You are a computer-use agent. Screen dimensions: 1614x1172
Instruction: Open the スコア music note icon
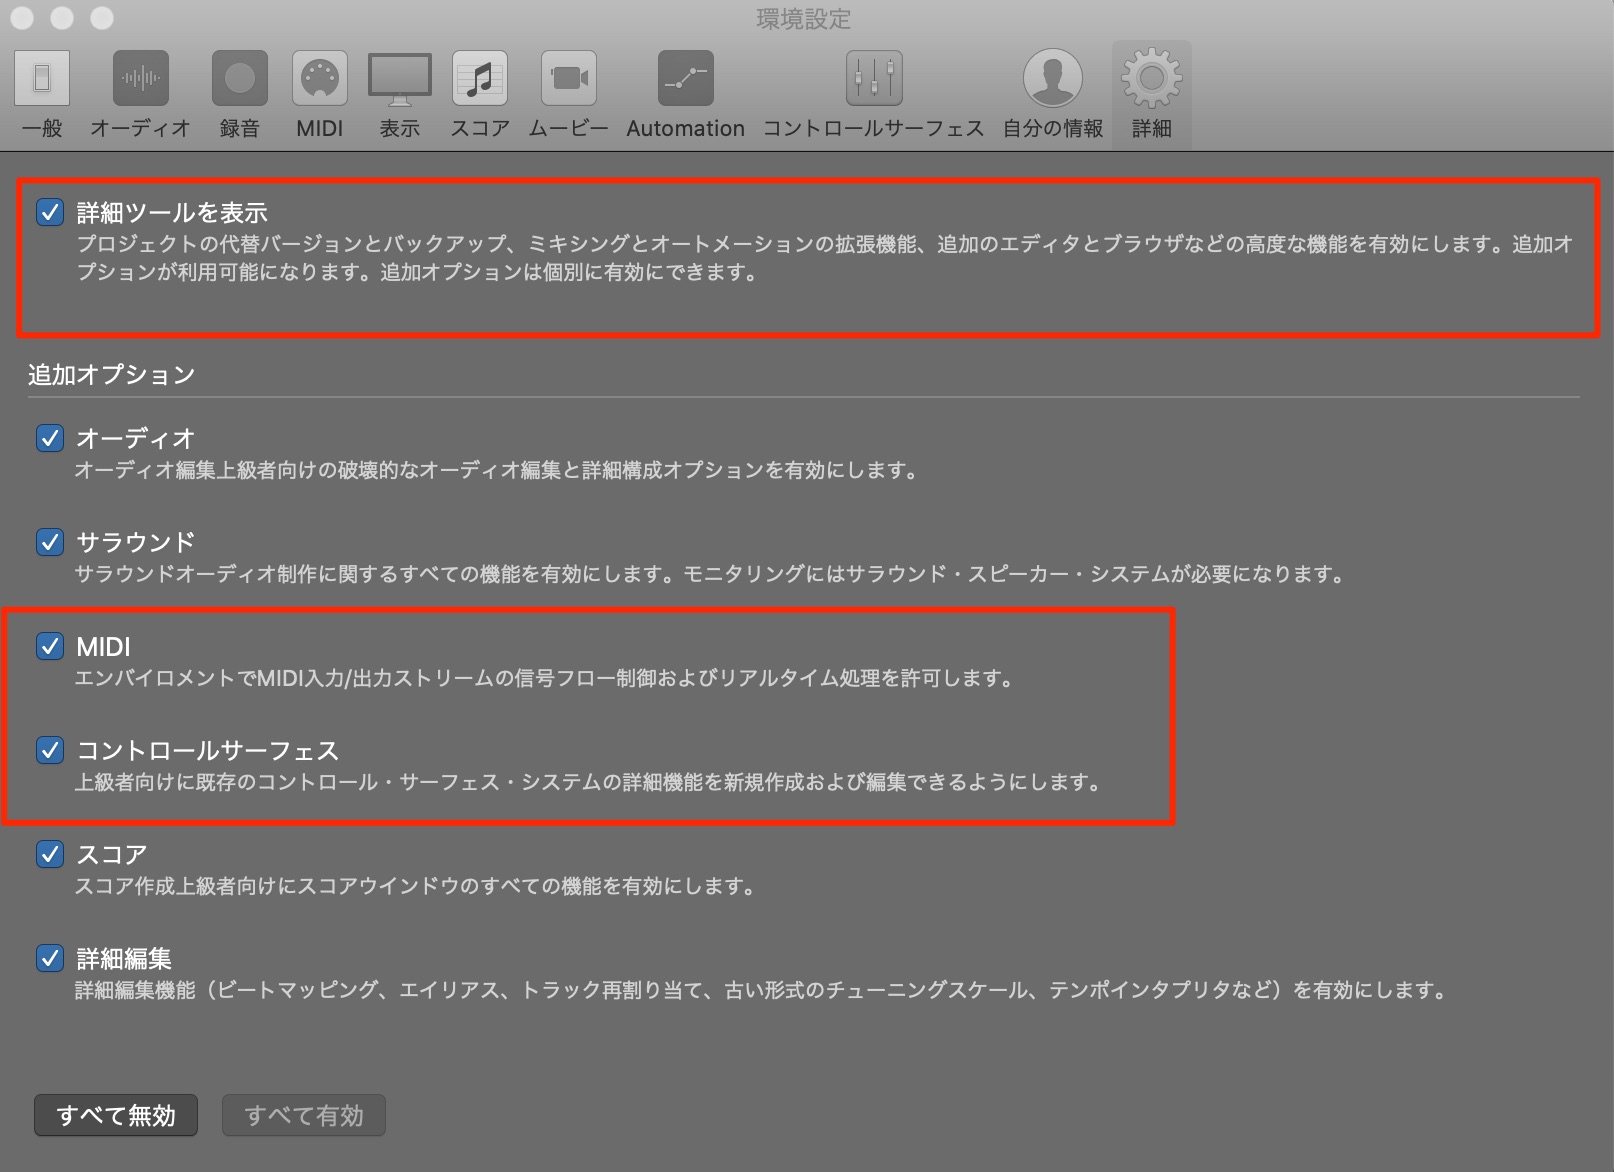pos(480,78)
